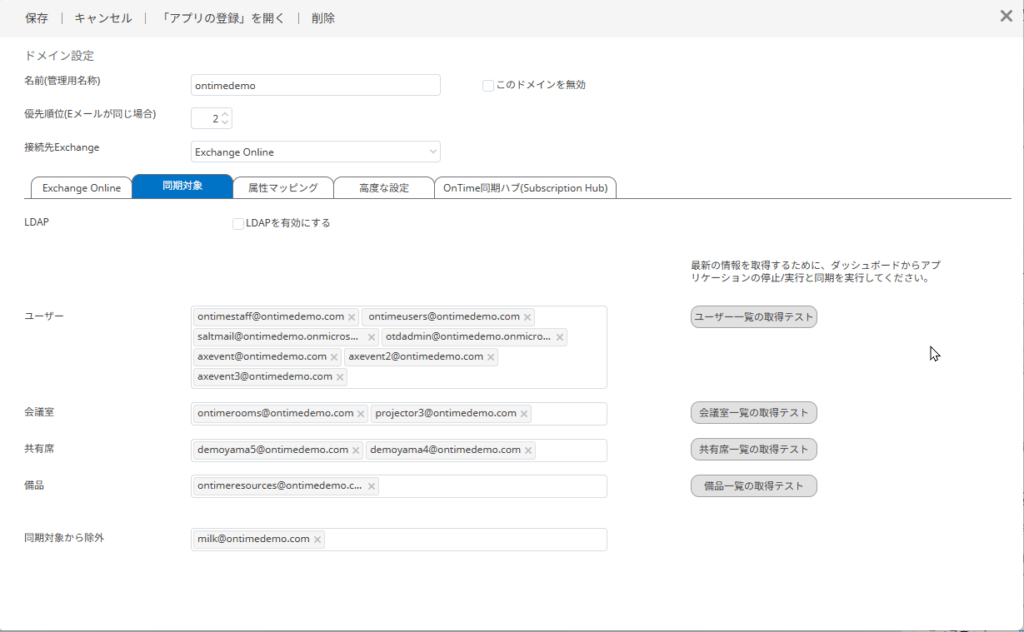Open the 接続先Exchange dropdown

pyautogui.click(x=315, y=152)
